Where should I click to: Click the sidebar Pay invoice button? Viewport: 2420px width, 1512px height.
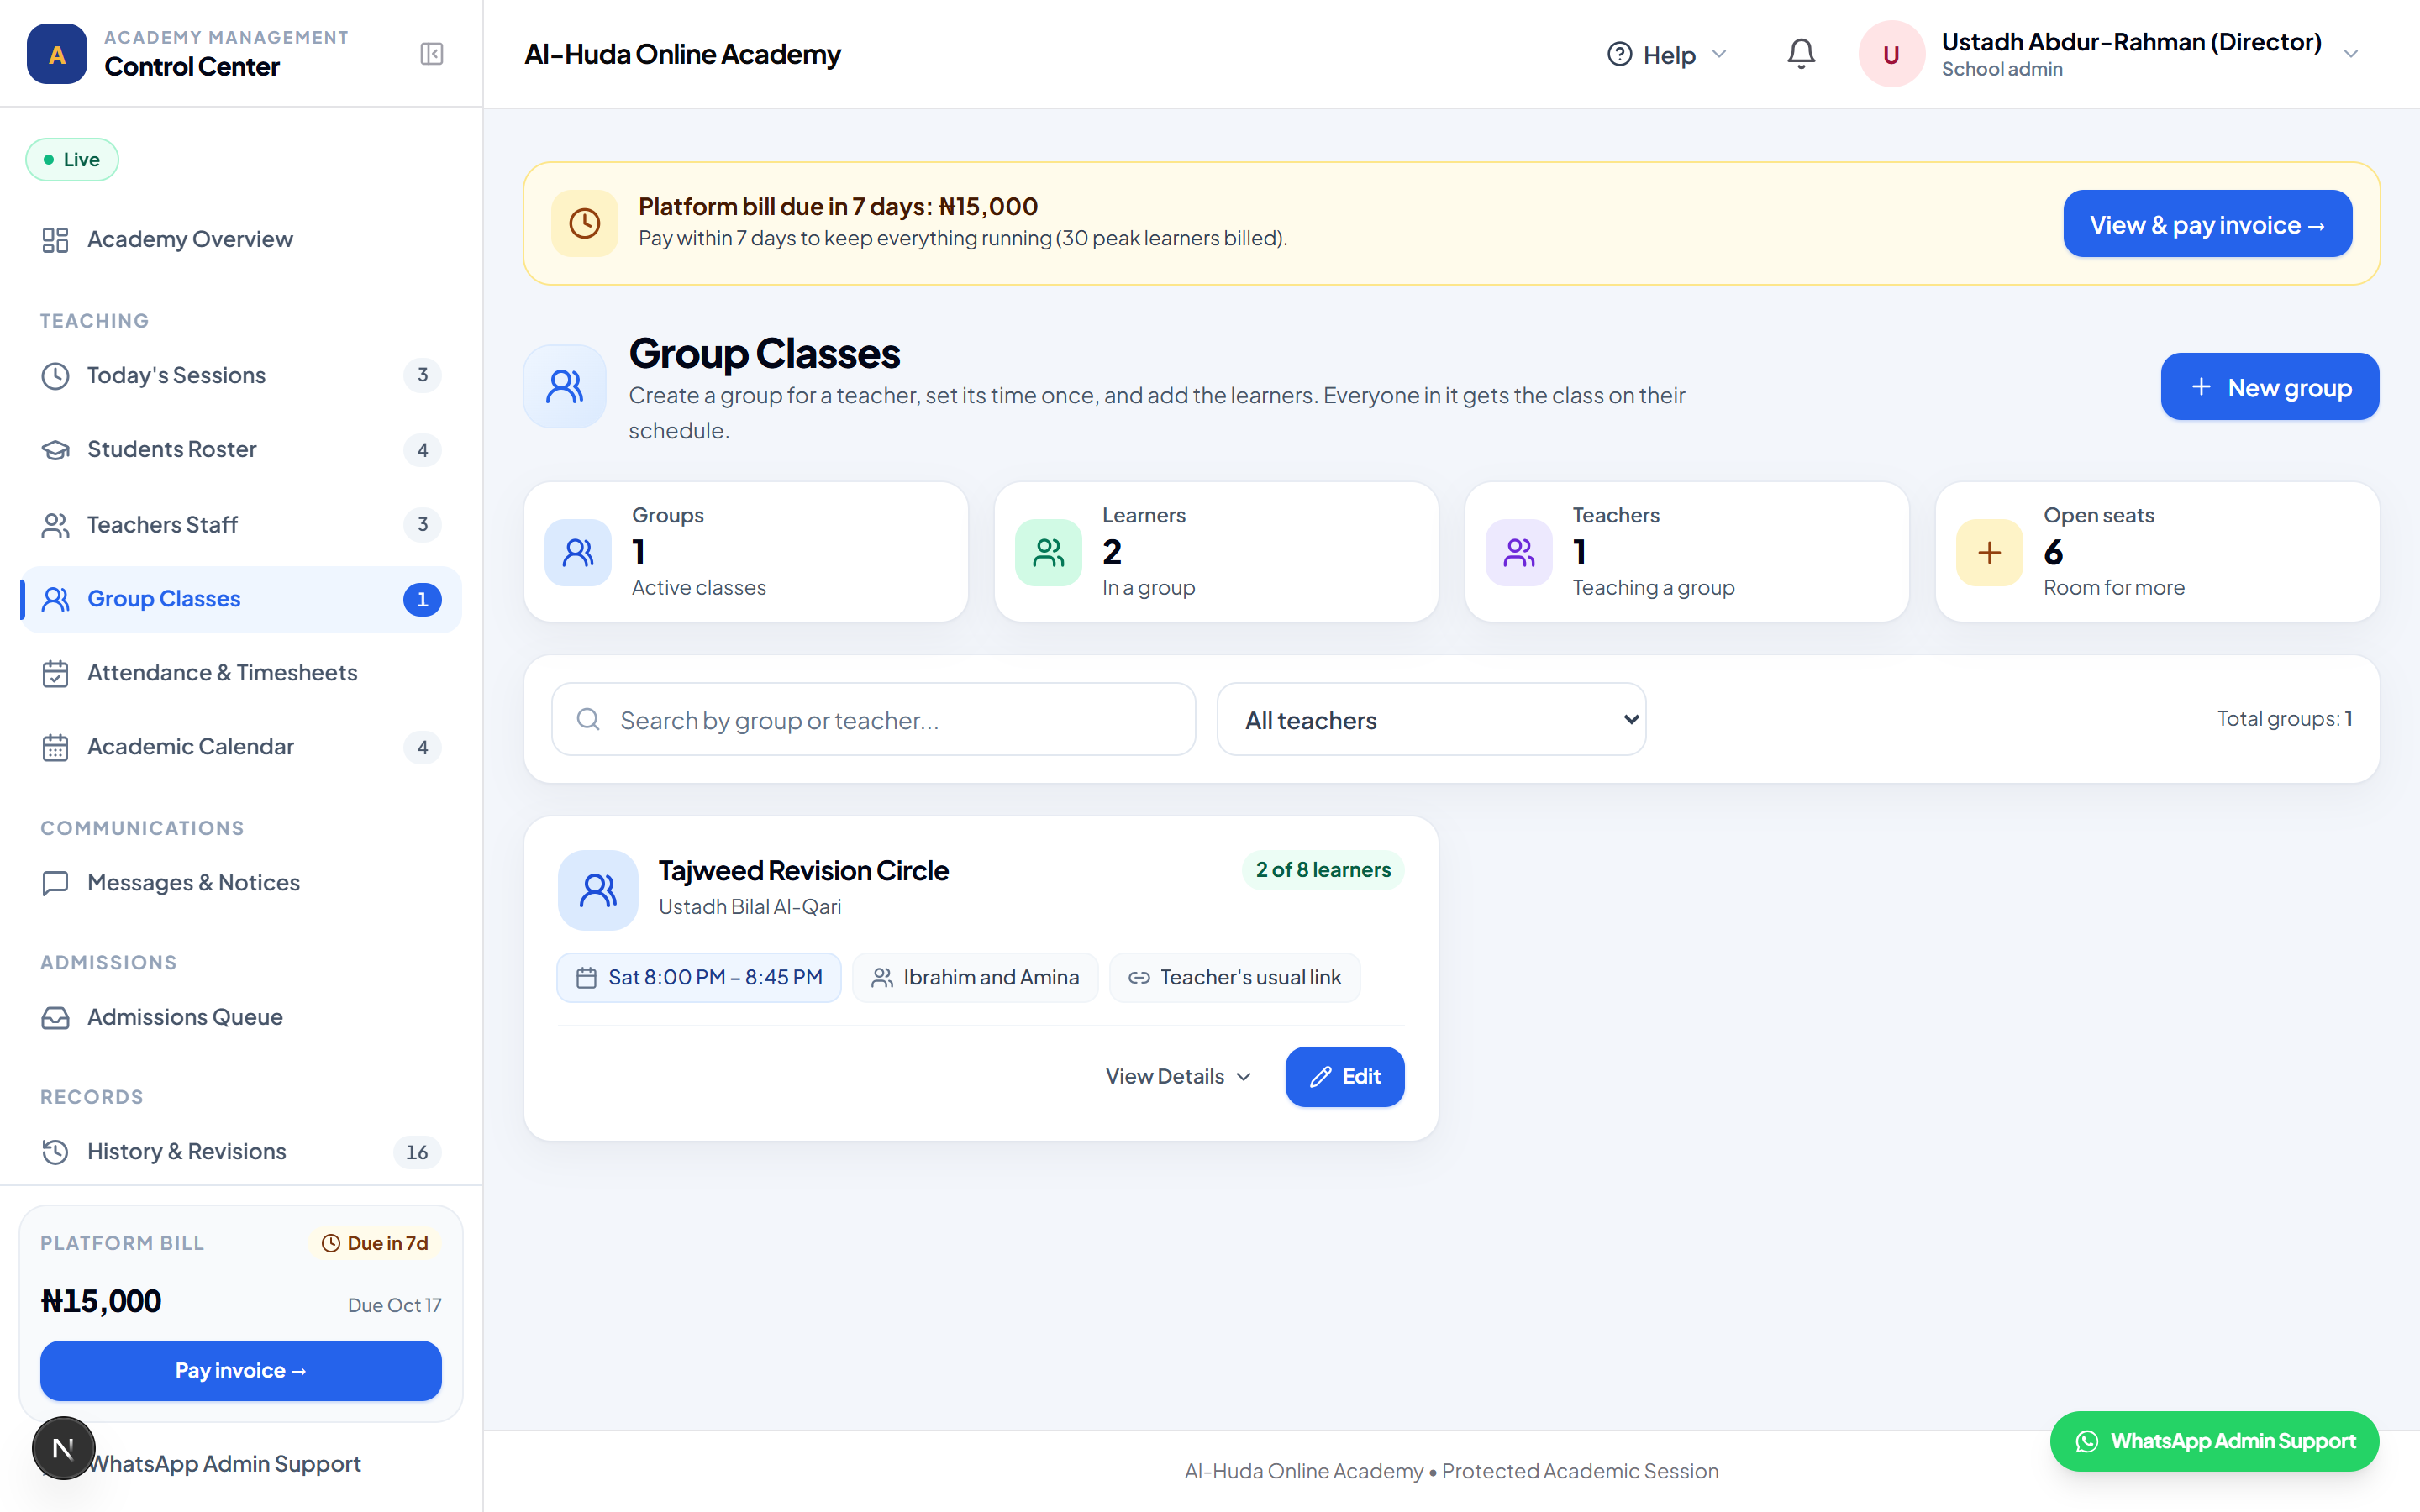click(x=241, y=1370)
